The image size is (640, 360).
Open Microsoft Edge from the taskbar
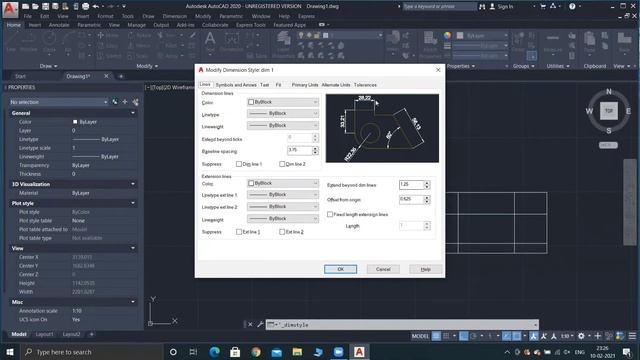pyautogui.click(x=214, y=352)
